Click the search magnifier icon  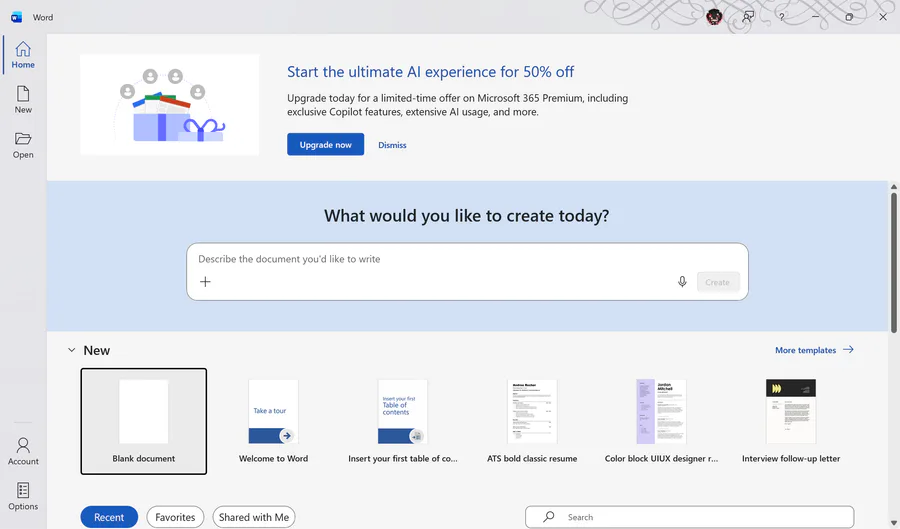pos(549,516)
